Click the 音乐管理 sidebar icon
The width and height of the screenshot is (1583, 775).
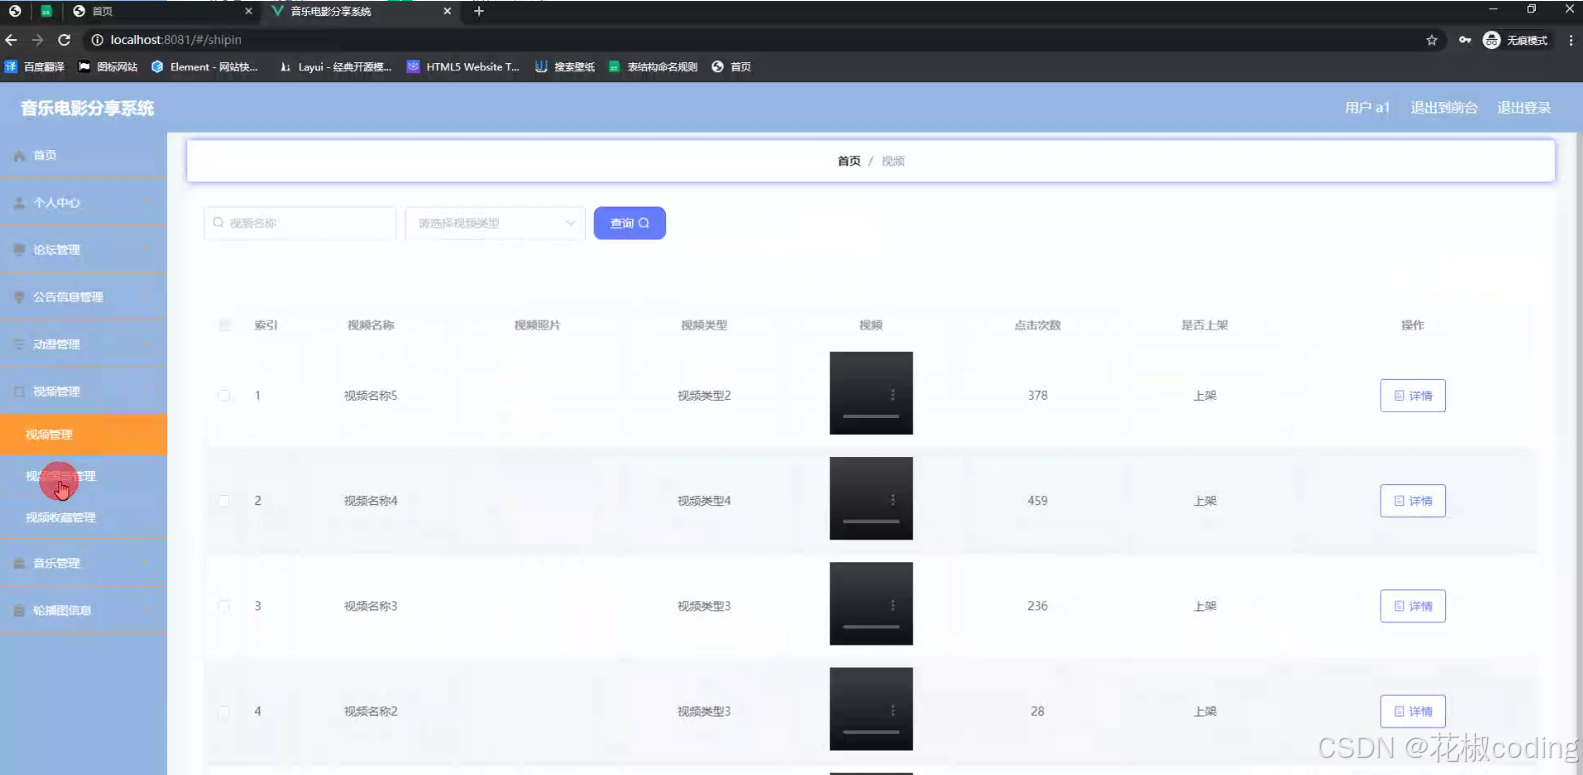tap(19, 564)
